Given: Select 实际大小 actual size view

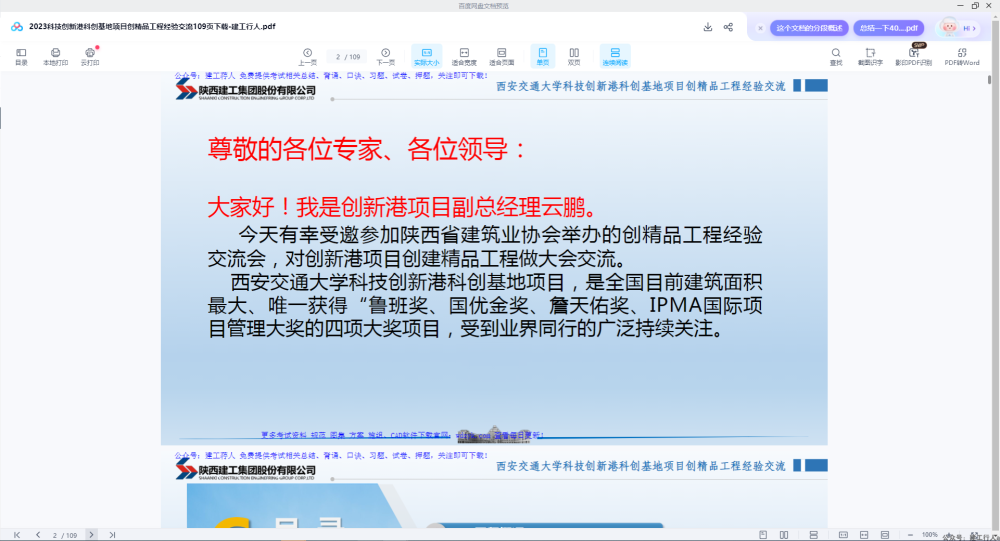Looking at the screenshot, I should 427,57.
